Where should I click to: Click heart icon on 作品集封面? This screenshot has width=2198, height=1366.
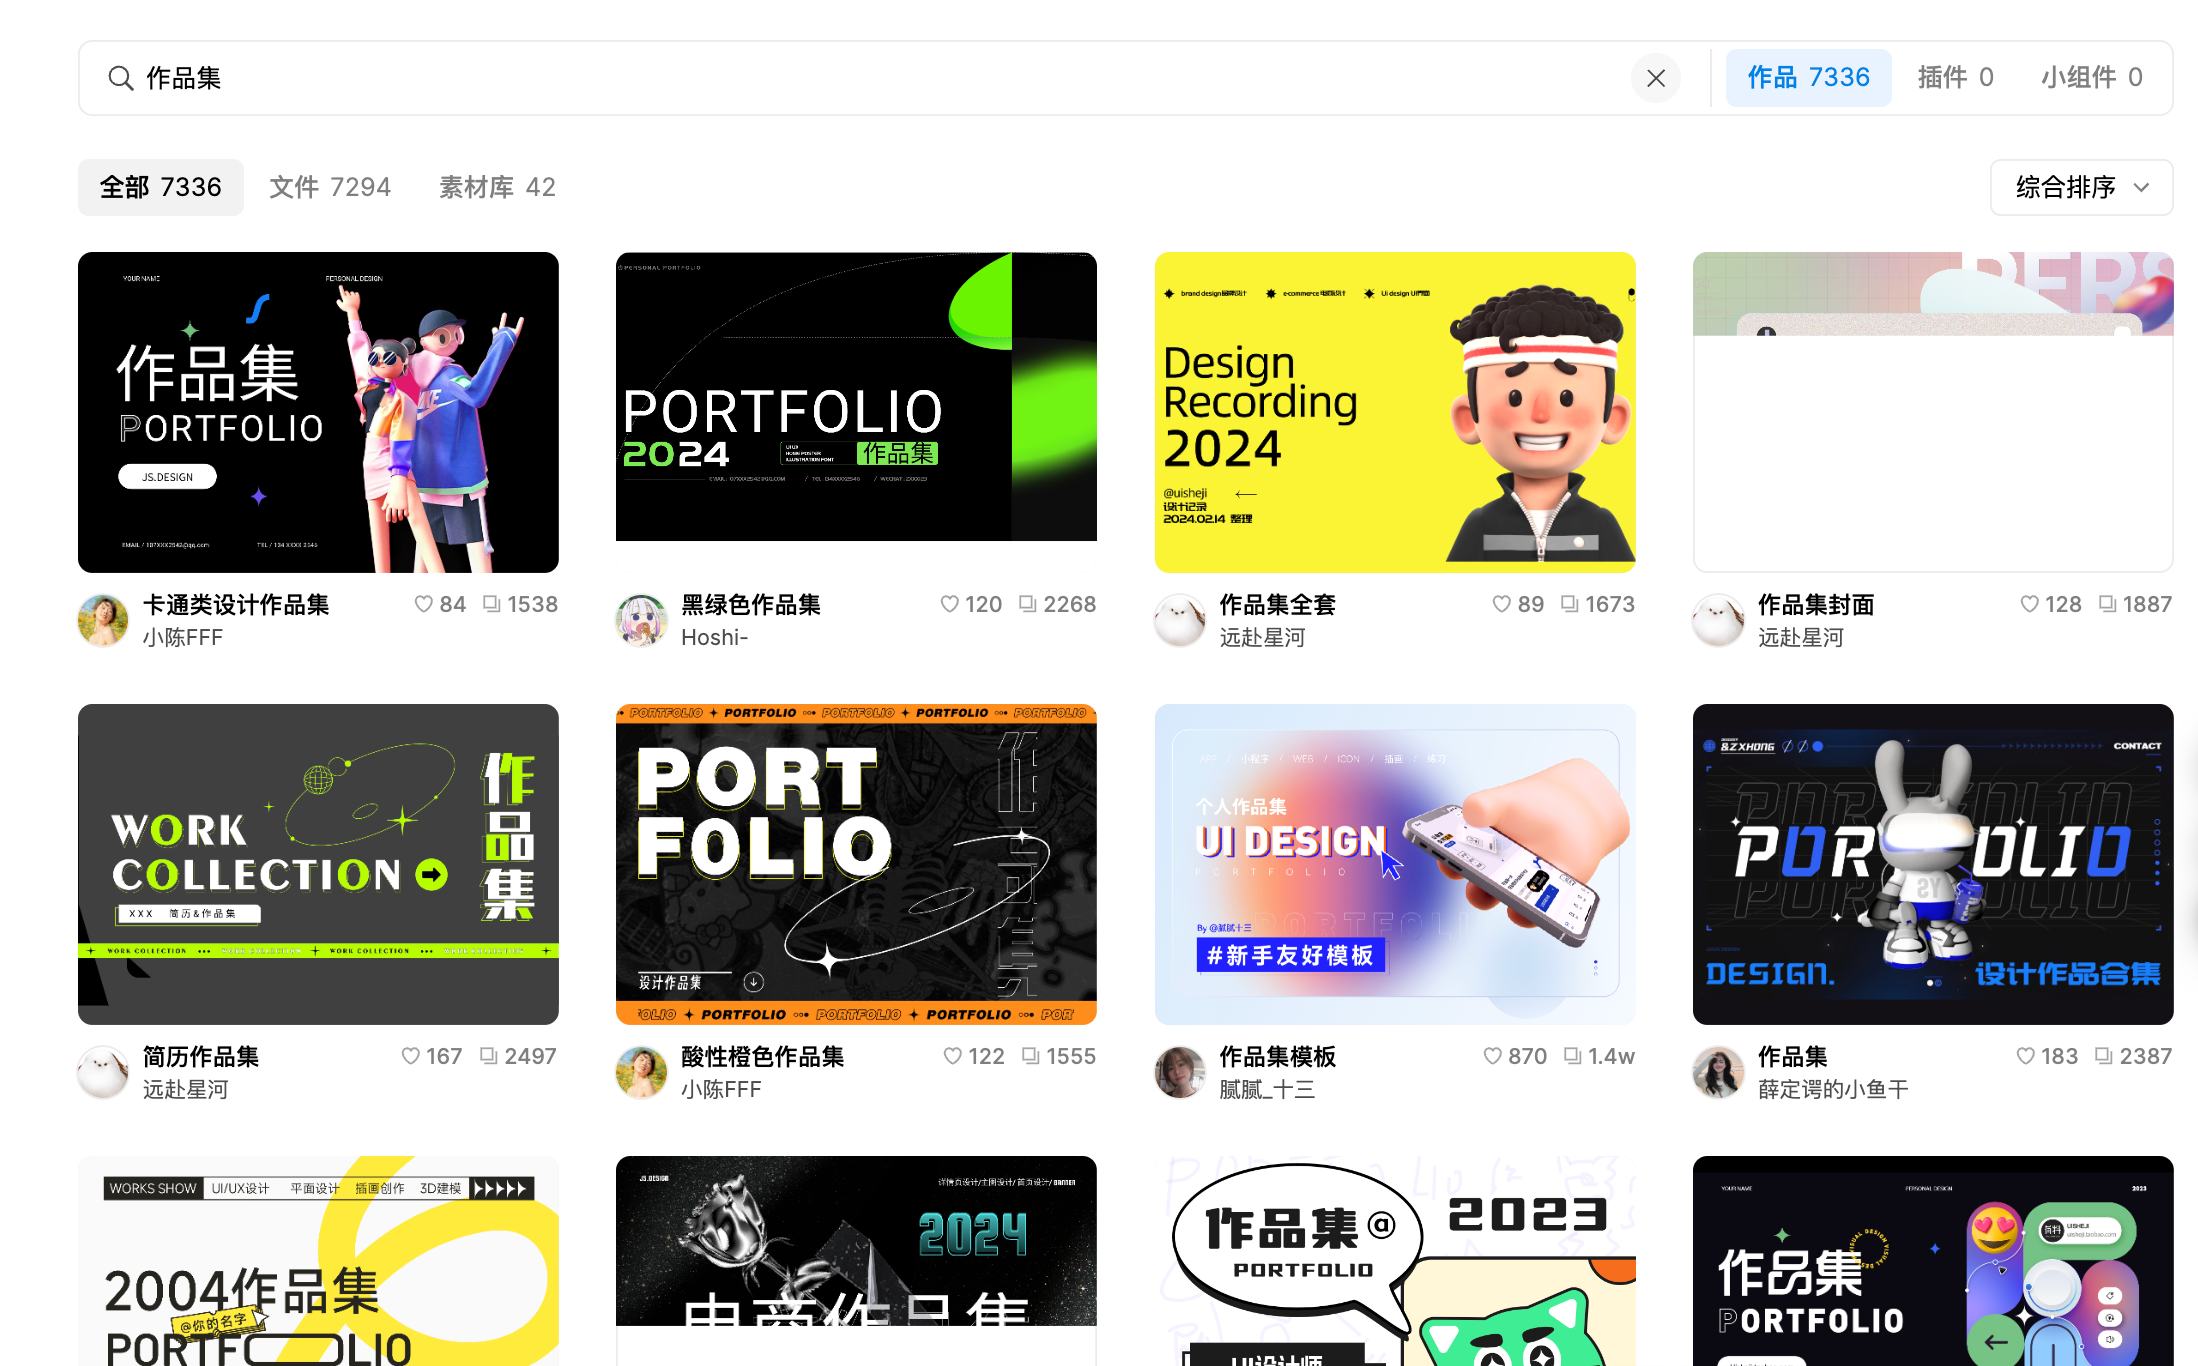point(2029,604)
